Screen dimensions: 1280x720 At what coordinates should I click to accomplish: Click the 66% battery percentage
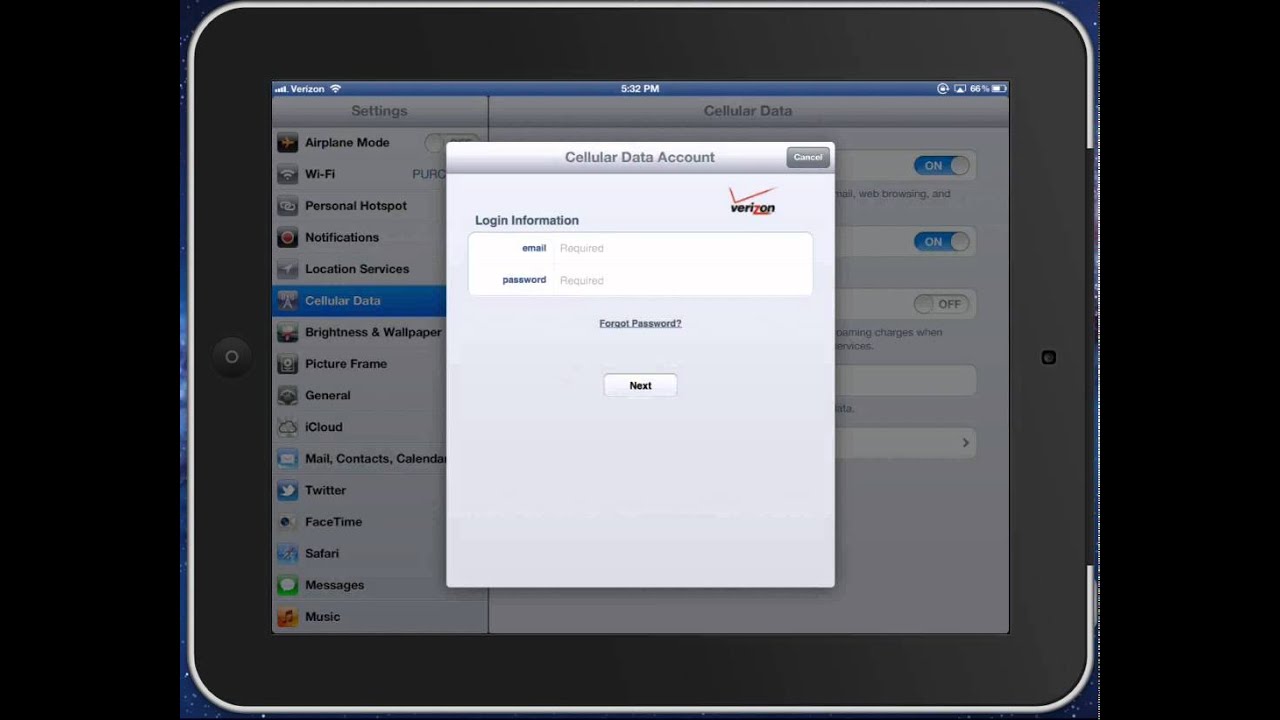(x=979, y=89)
